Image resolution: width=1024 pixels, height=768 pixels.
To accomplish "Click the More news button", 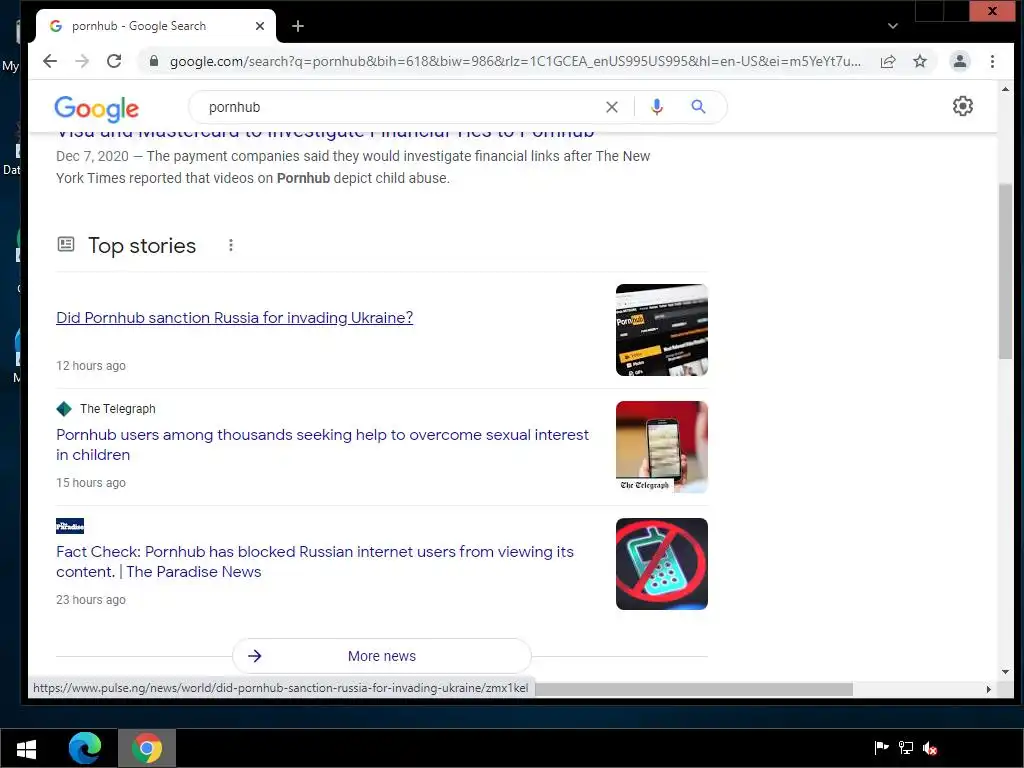I will [x=382, y=656].
